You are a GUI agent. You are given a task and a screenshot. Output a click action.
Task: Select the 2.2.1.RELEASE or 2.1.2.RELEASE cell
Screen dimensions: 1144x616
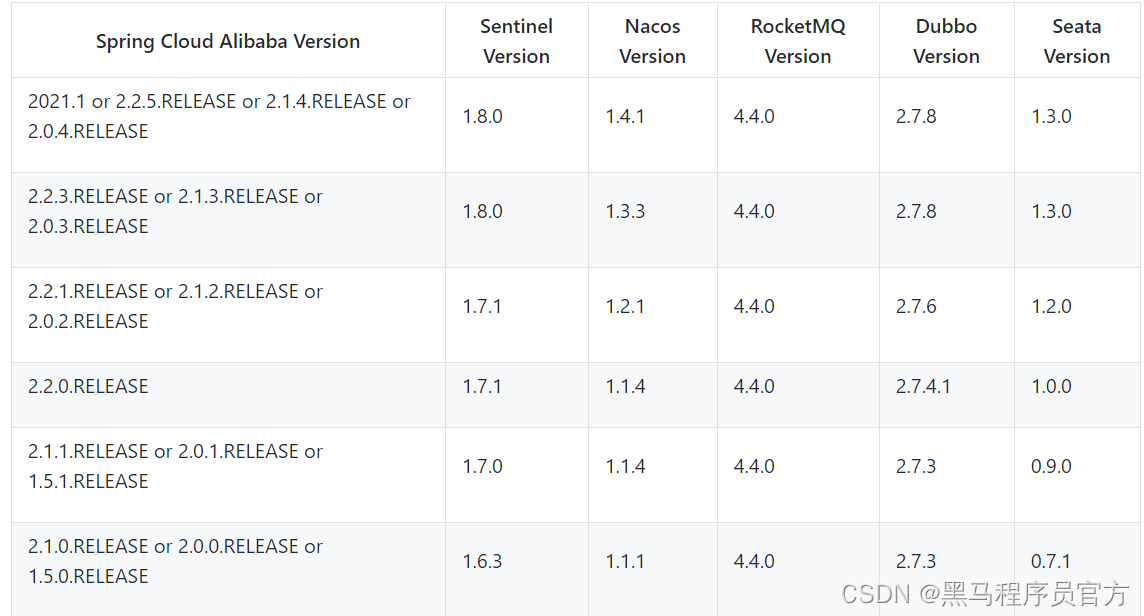click(175, 306)
